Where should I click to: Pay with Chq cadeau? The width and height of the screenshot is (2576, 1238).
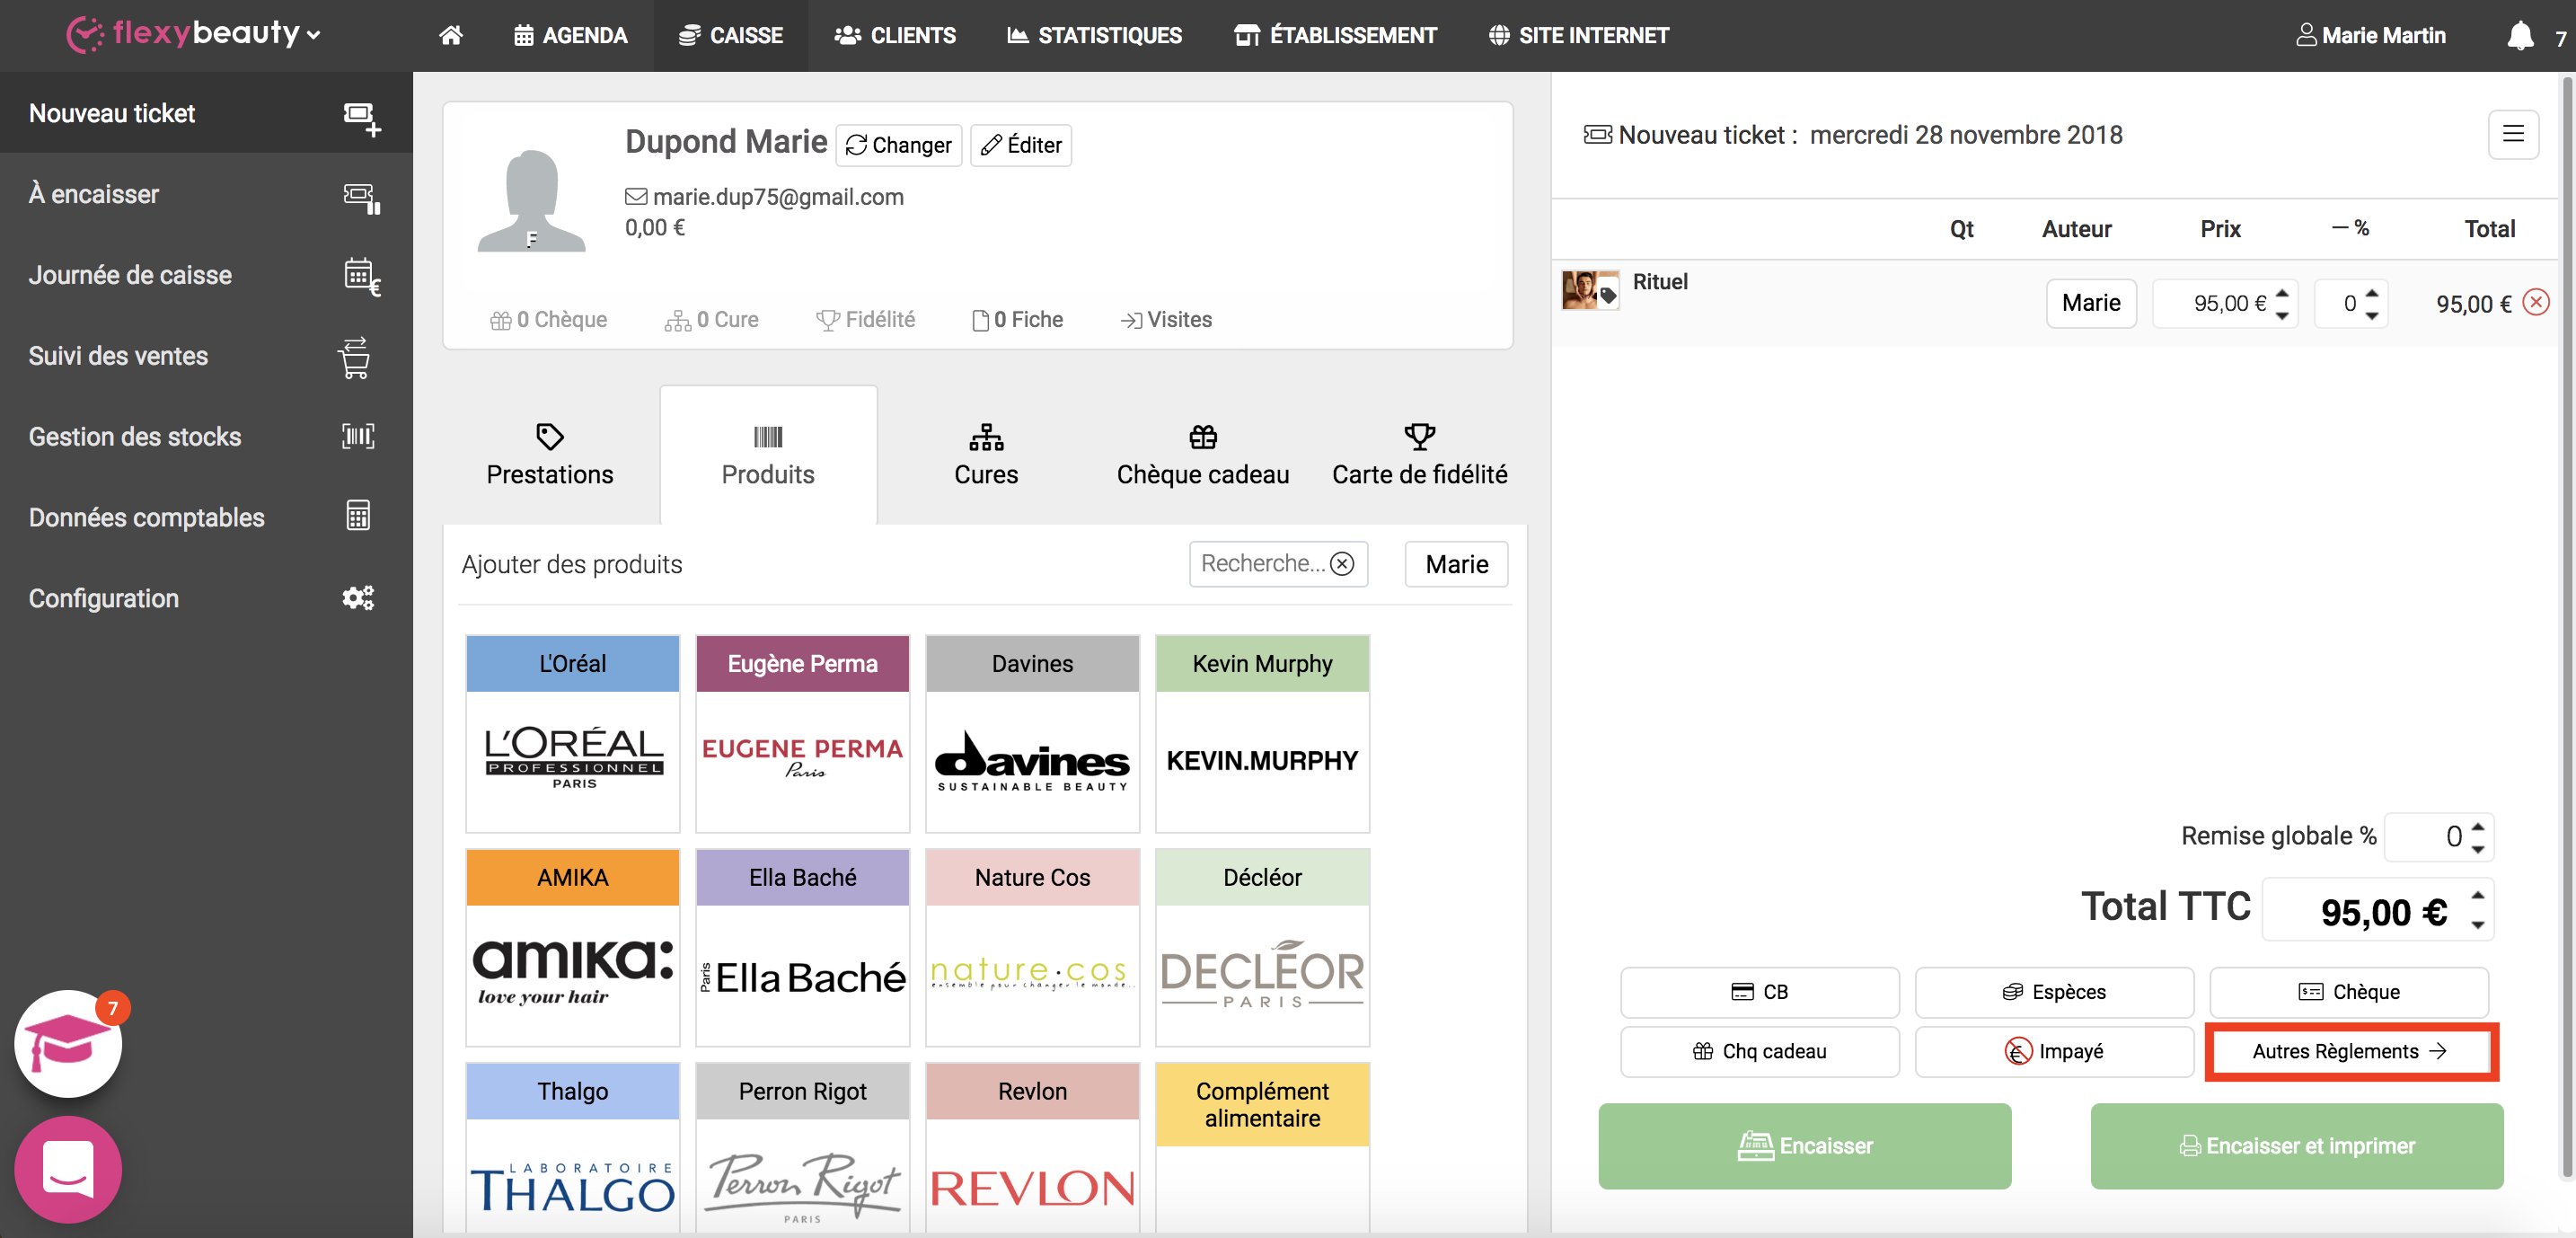[1760, 1052]
